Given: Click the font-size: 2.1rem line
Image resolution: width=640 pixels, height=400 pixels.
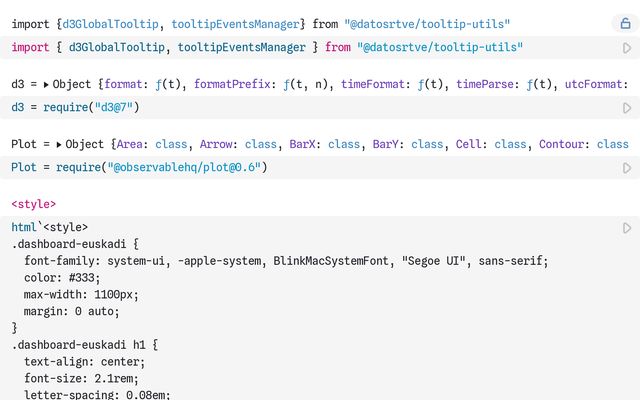Looking at the screenshot, I should (81, 378).
